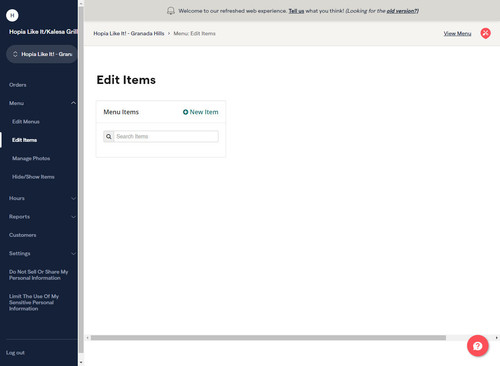Click the Menu Items panel heading
500x366 pixels.
(121, 112)
